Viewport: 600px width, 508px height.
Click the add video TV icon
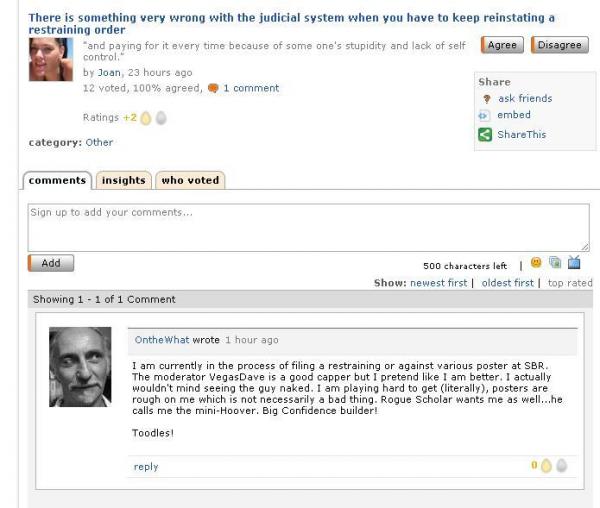(574, 263)
